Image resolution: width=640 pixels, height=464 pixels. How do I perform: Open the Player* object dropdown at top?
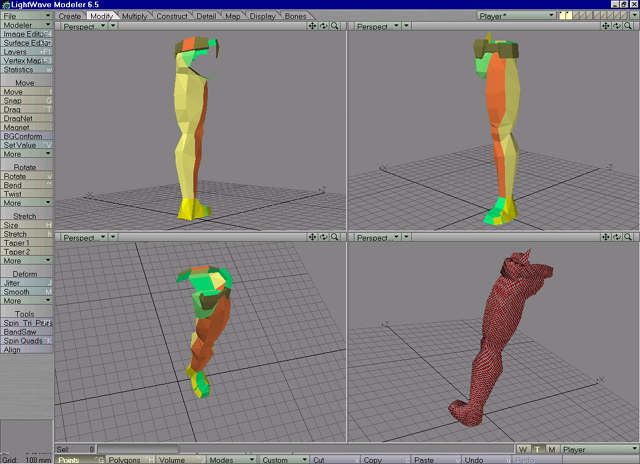[x=516, y=16]
